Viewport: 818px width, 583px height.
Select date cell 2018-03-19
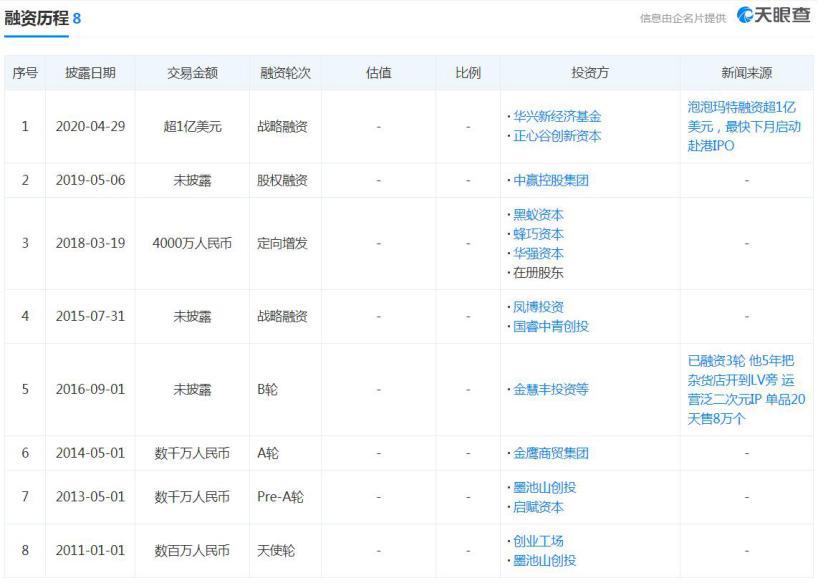[90, 244]
